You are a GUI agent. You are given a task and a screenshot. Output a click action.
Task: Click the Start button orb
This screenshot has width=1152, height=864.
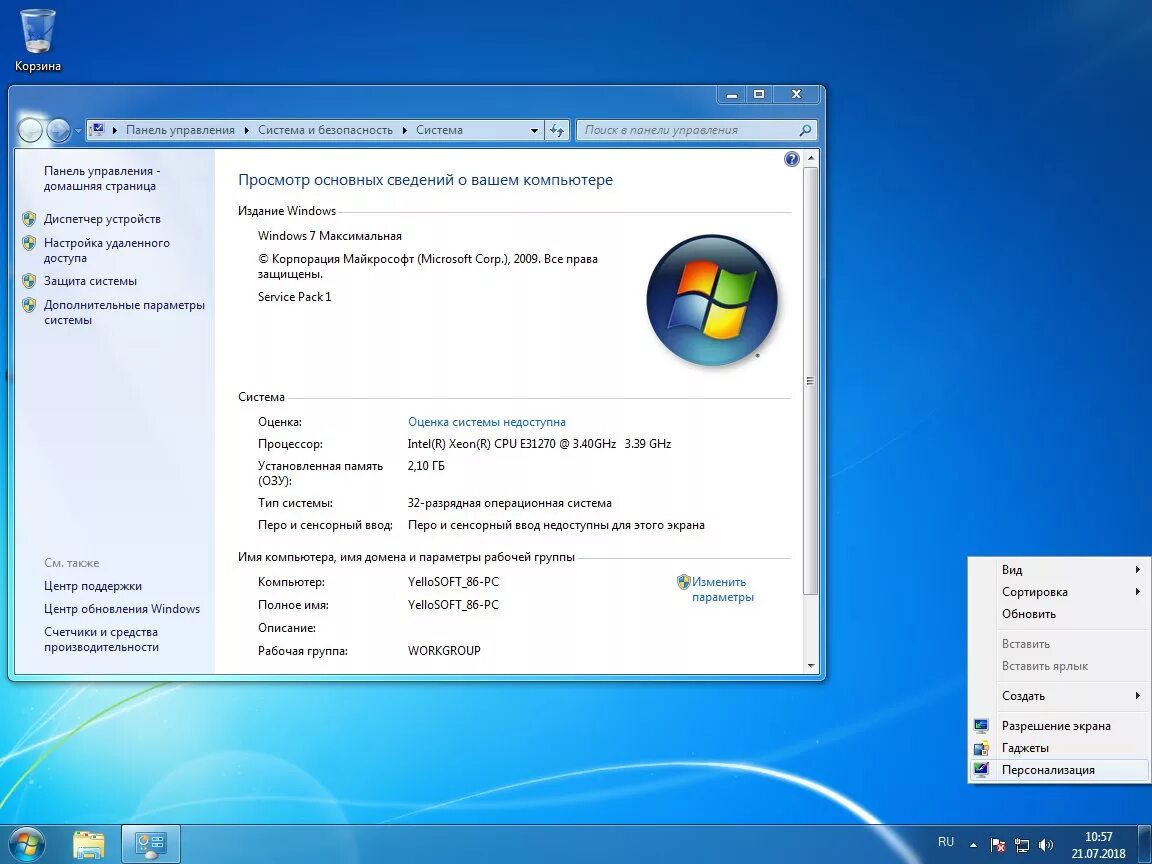point(26,844)
